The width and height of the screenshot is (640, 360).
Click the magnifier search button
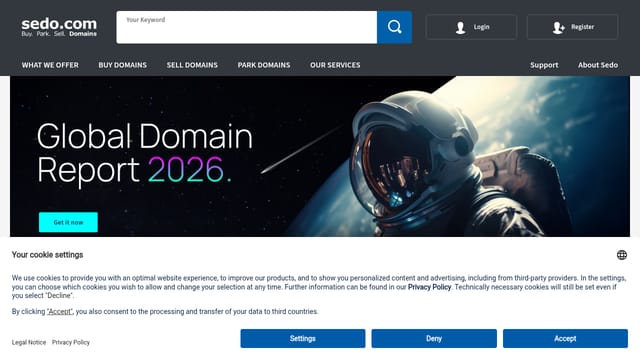(394, 27)
